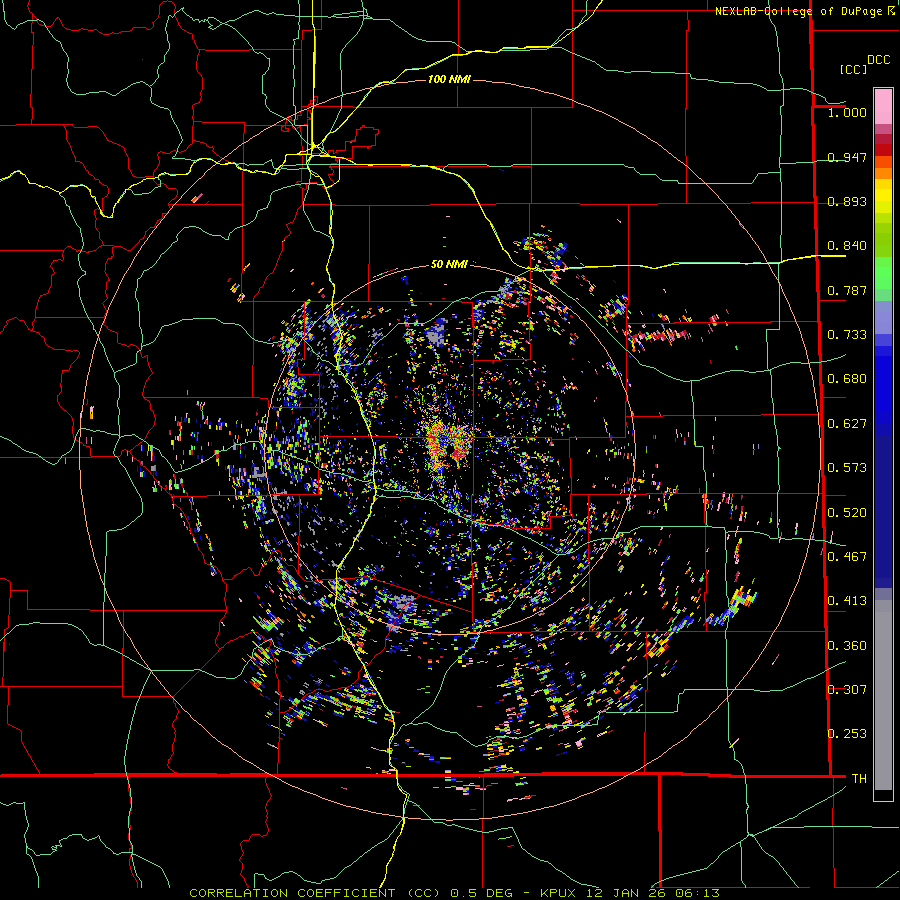Click the 100 NMI range ring label
The width and height of the screenshot is (900, 900).
tap(449, 79)
